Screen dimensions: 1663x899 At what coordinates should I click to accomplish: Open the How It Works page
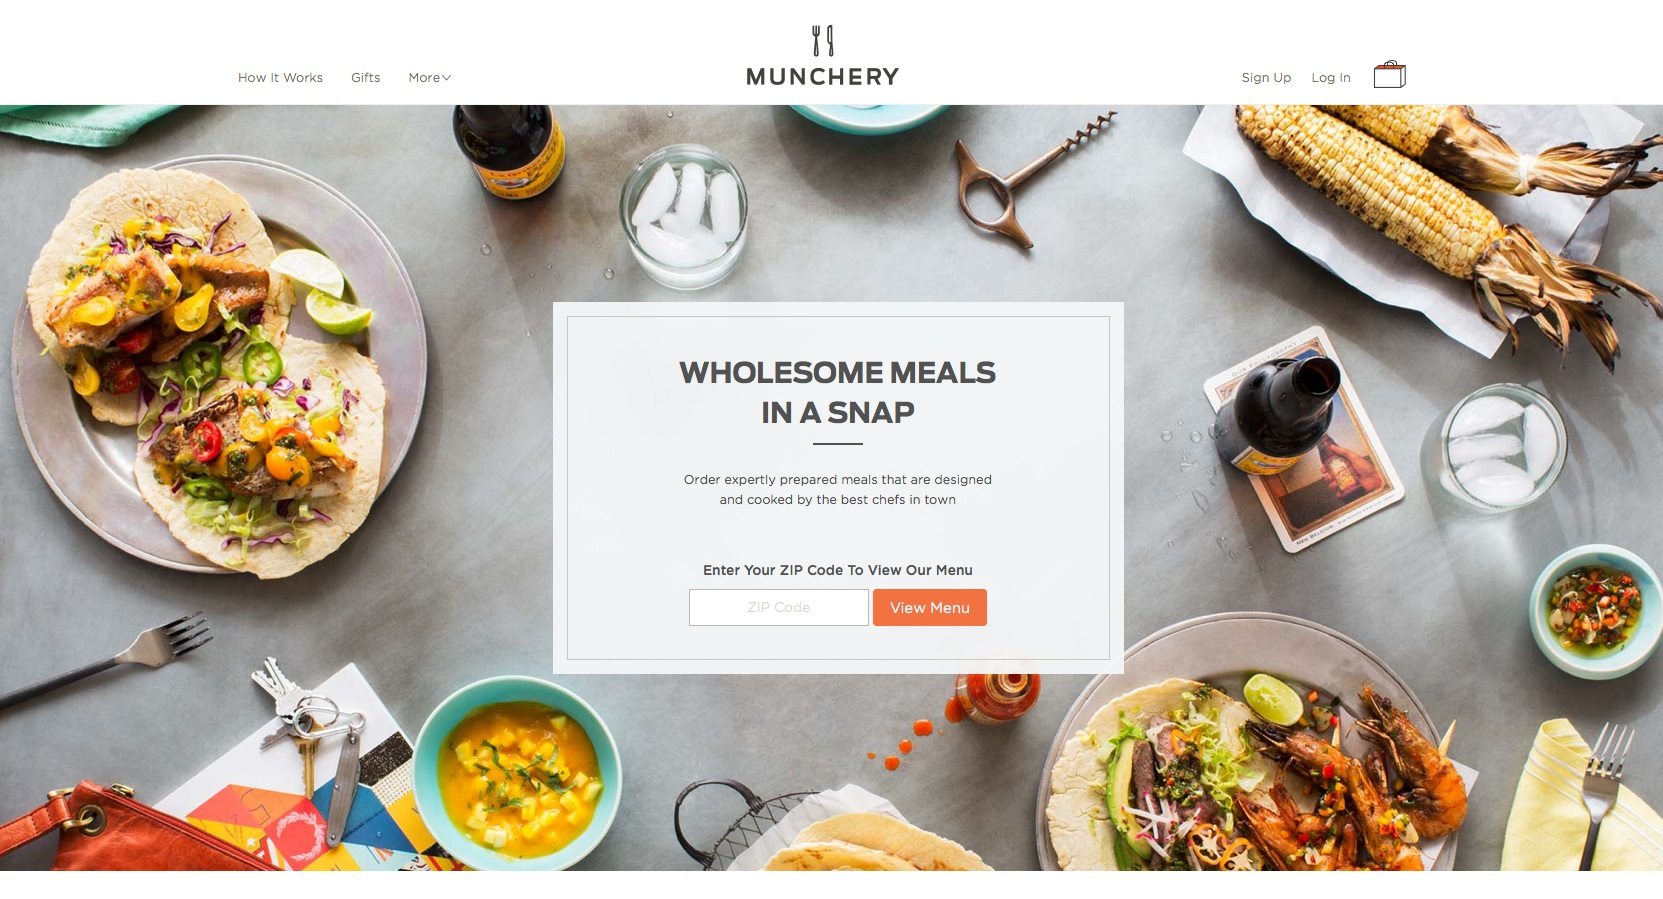(x=280, y=78)
